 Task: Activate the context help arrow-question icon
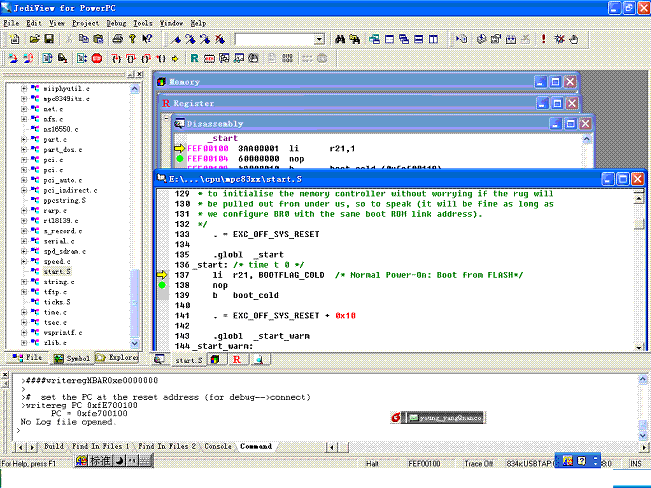pyautogui.click(x=147, y=39)
